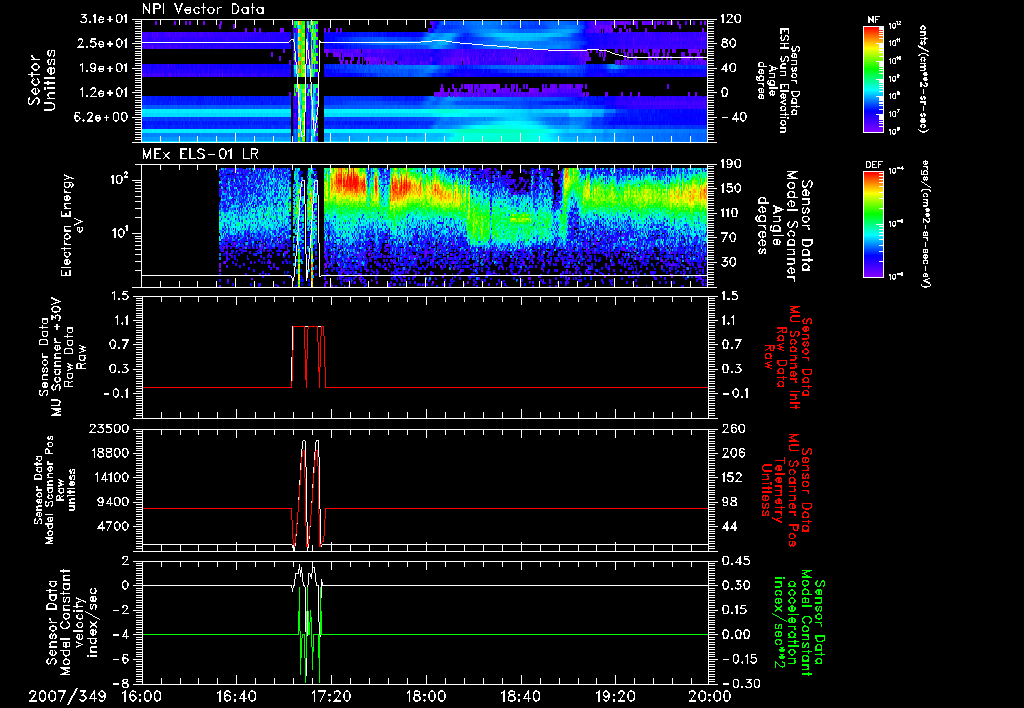Click the 23500 scanner position tick
This screenshot has height=708, width=1024.
click(111, 428)
